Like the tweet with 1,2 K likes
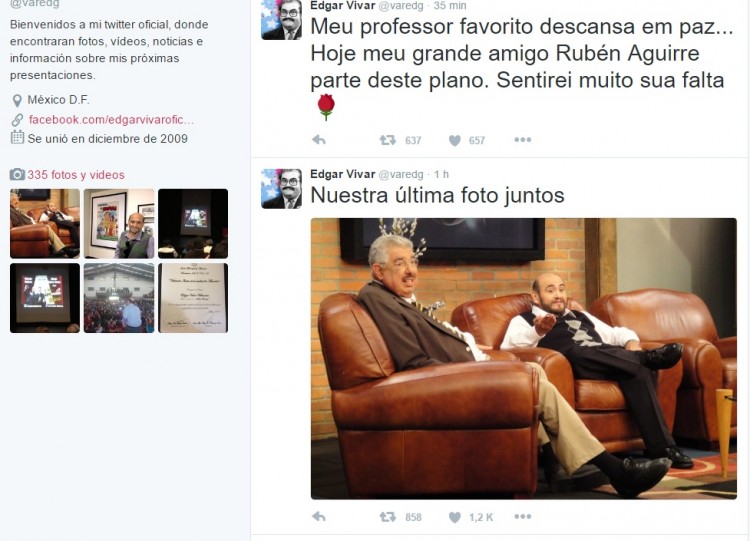The width and height of the screenshot is (750, 541). click(x=455, y=517)
